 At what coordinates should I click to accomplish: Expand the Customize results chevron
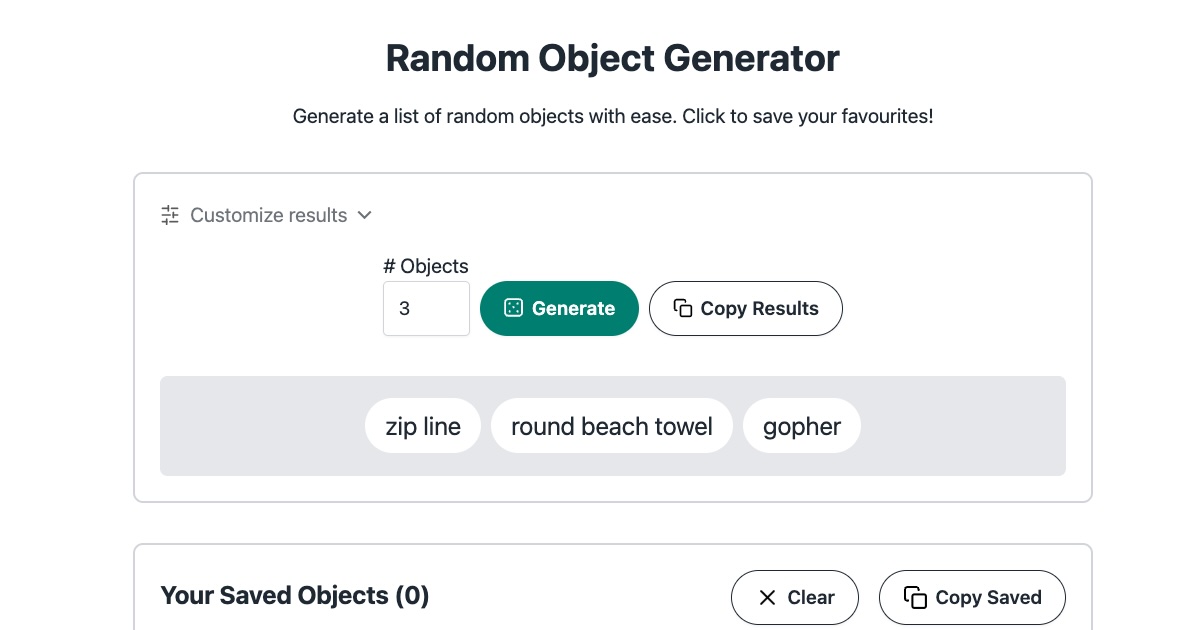tap(365, 215)
